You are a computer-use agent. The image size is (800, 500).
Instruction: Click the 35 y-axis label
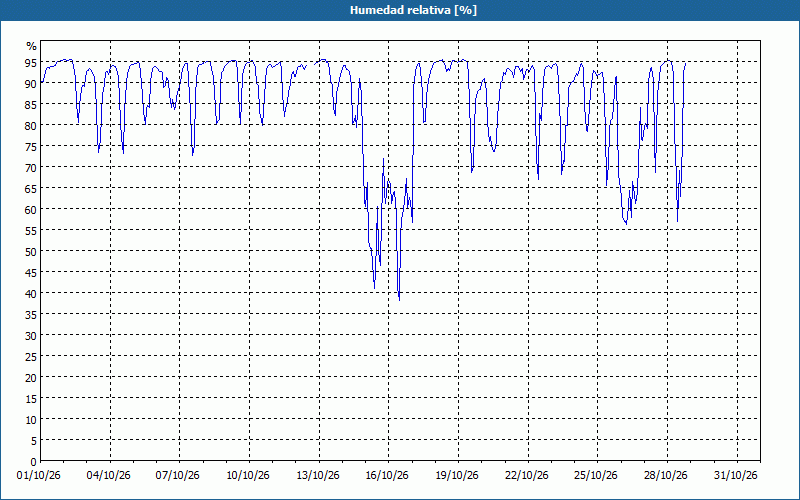point(31,314)
